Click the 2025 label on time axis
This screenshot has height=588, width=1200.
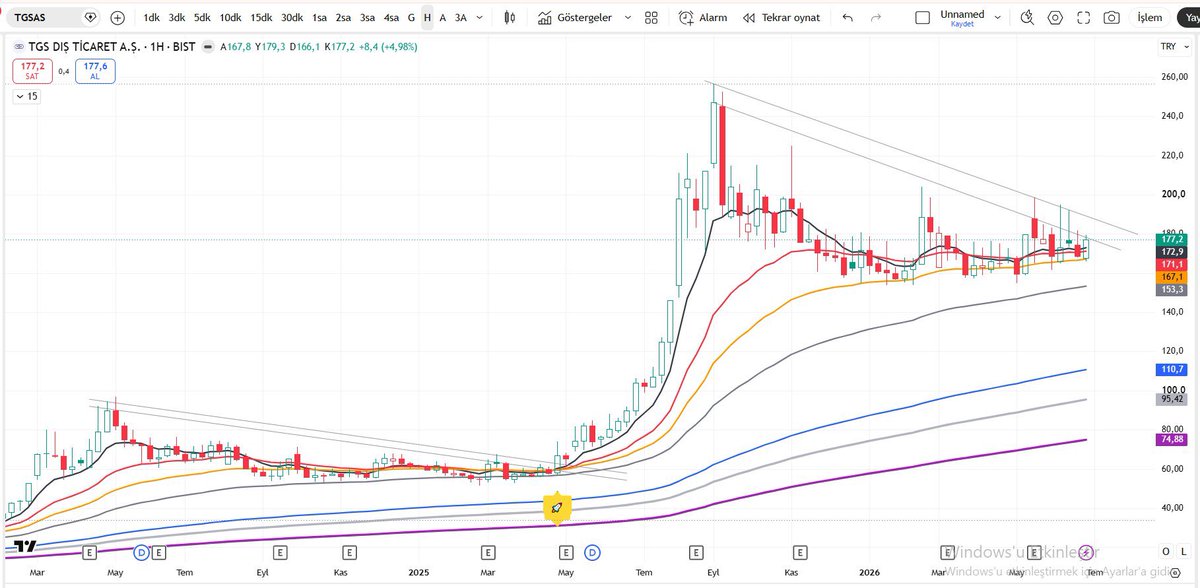tap(418, 572)
